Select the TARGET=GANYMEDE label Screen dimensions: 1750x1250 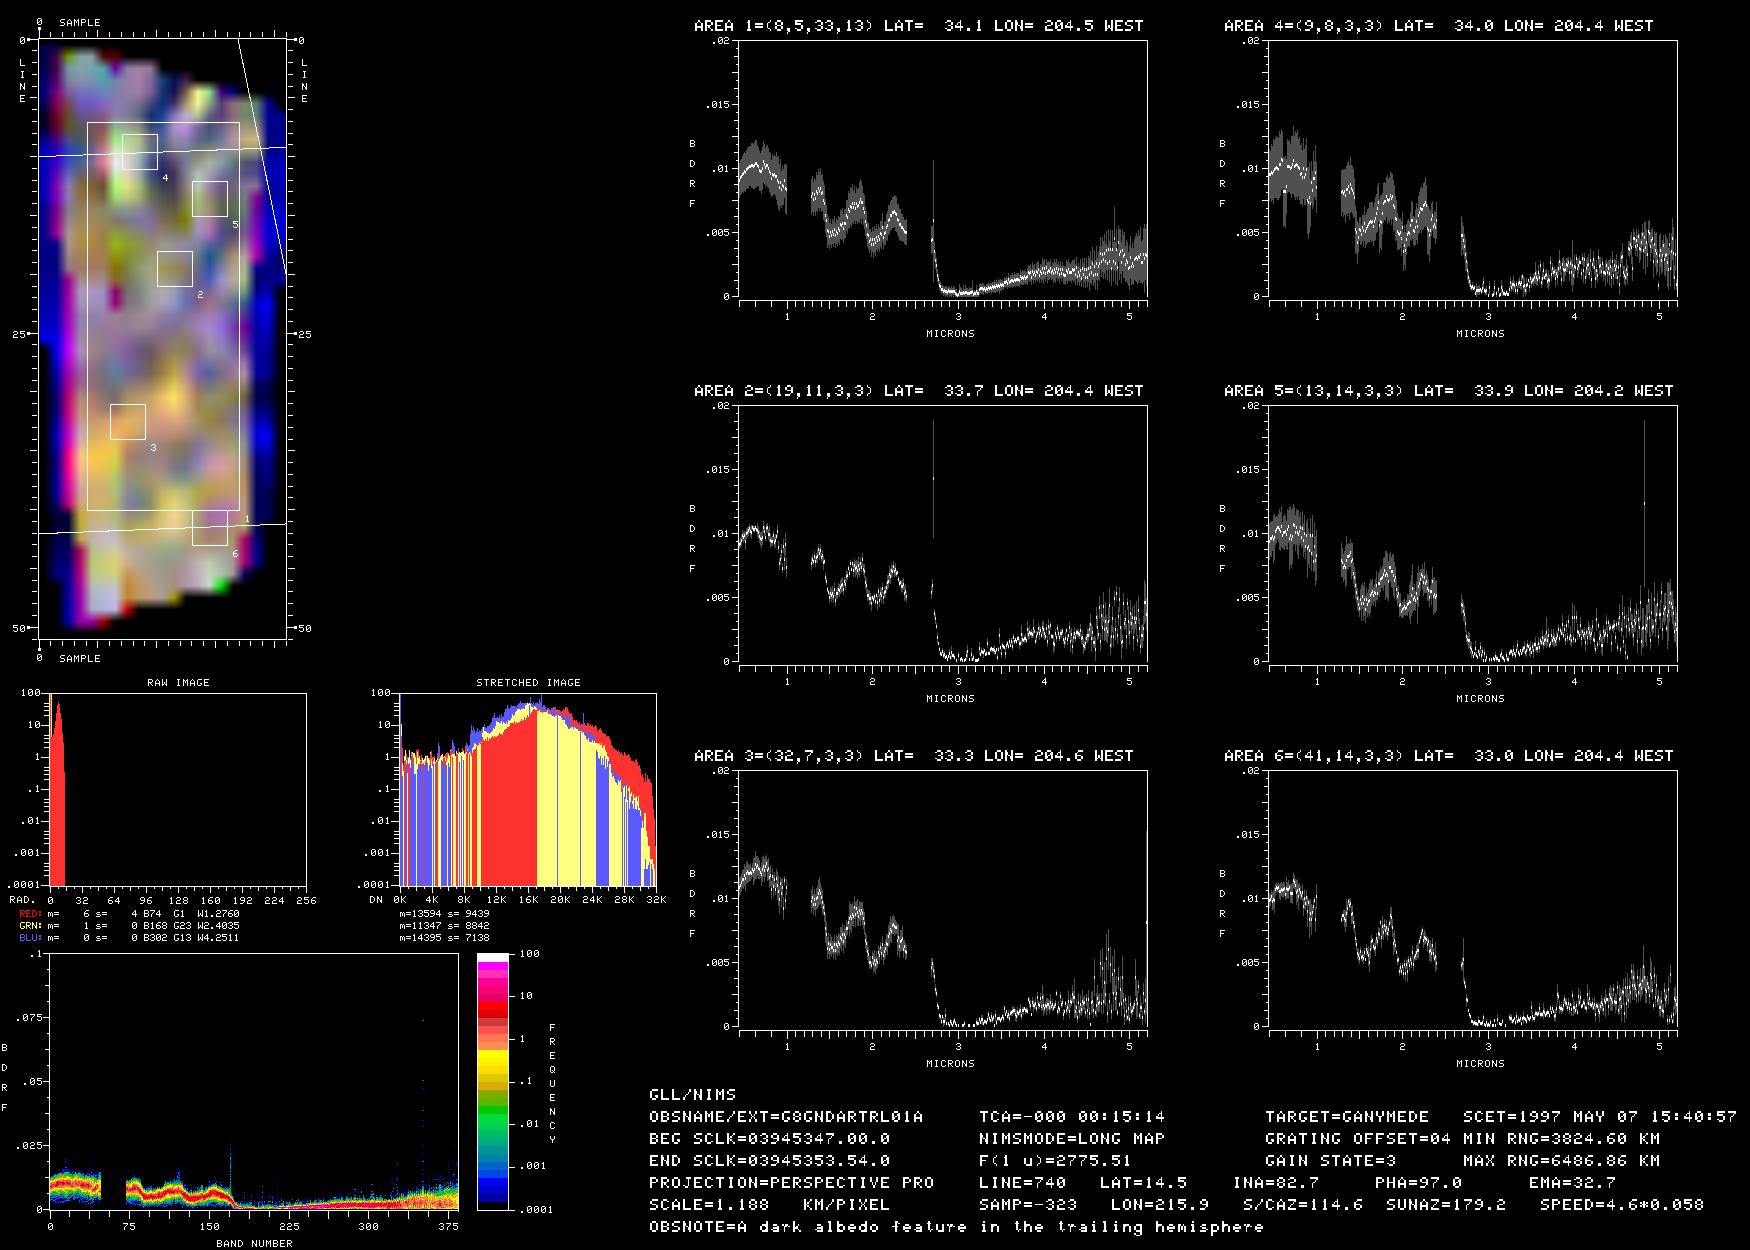tap(1346, 1116)
